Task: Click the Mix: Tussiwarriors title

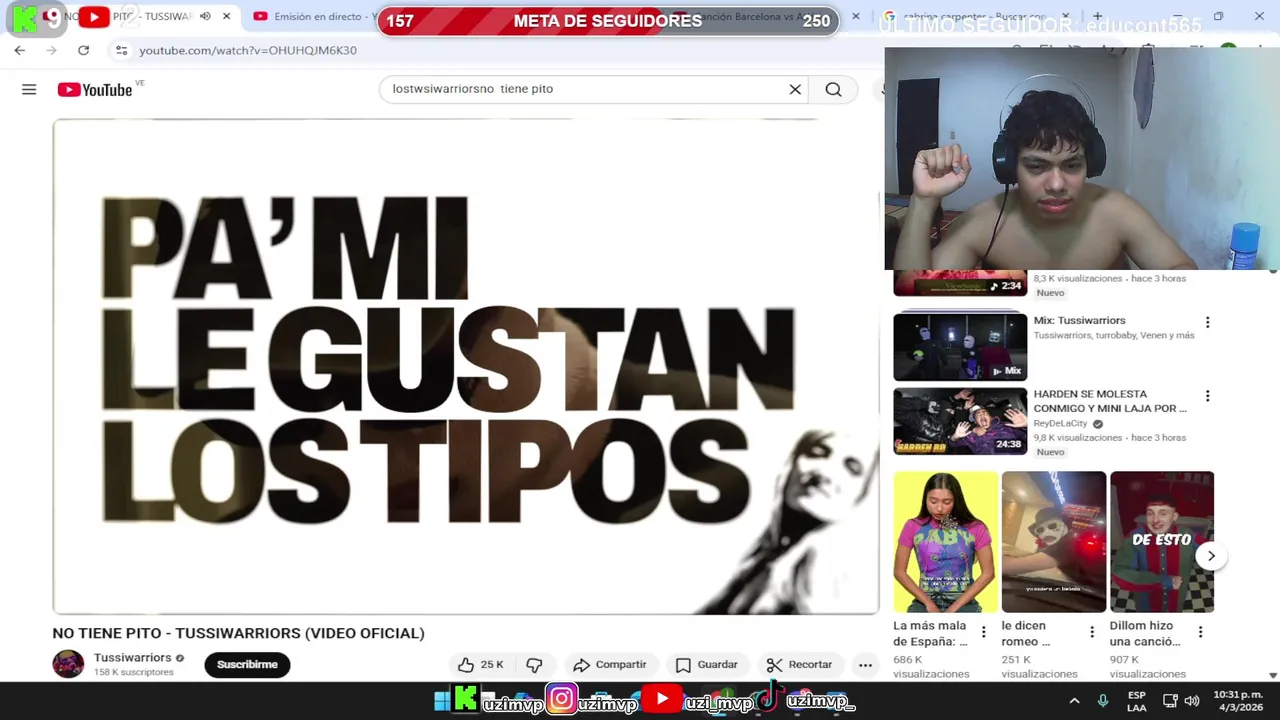Action: [x=1079, y=321]
